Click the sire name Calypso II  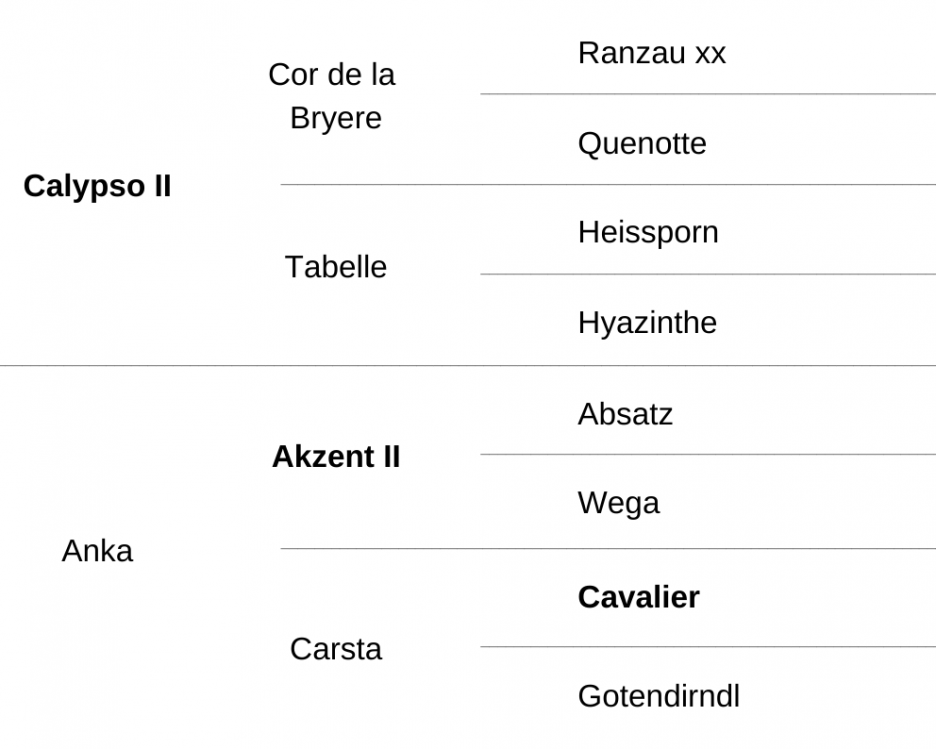click(x=97, y=186)
